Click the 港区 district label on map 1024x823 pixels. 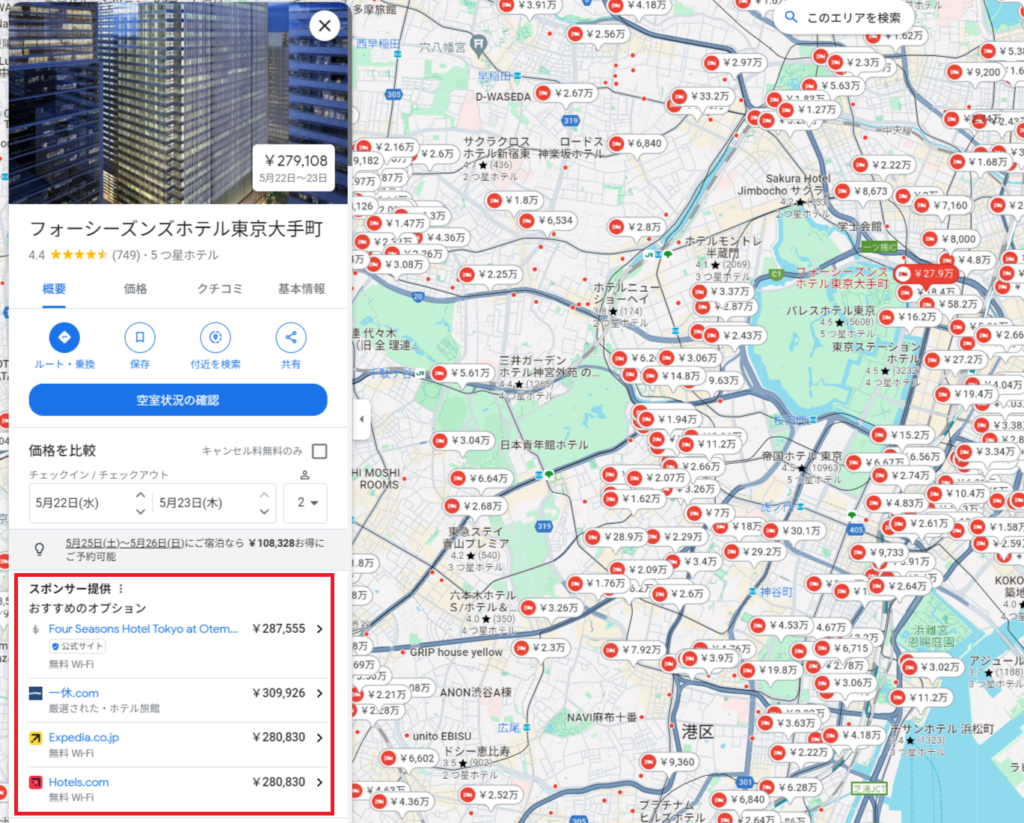pyautogui.click(x=697, y=732)
